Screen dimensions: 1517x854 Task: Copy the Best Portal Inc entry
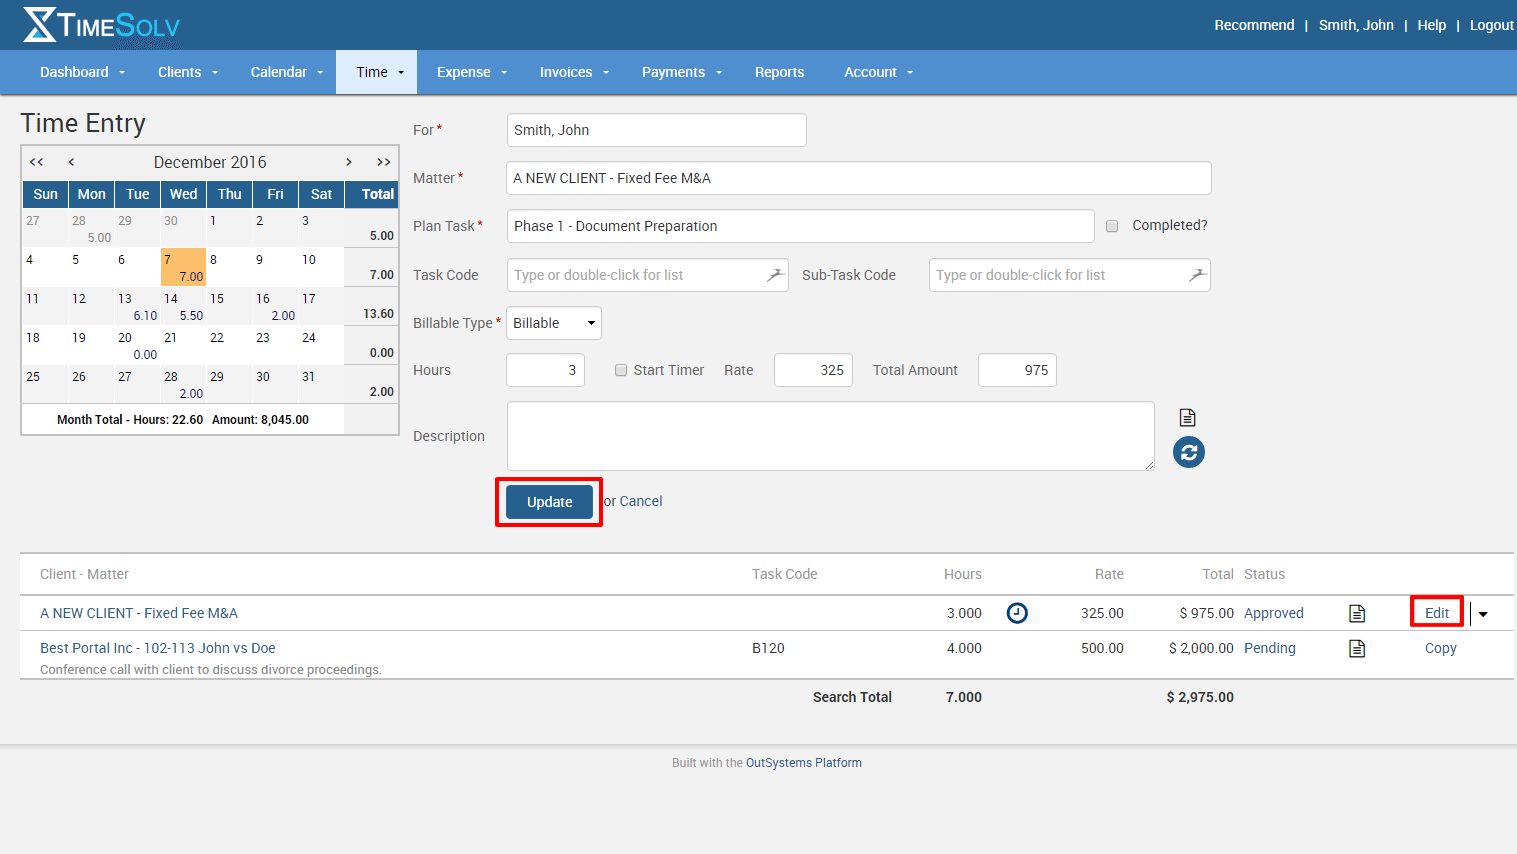(1440, 648)
